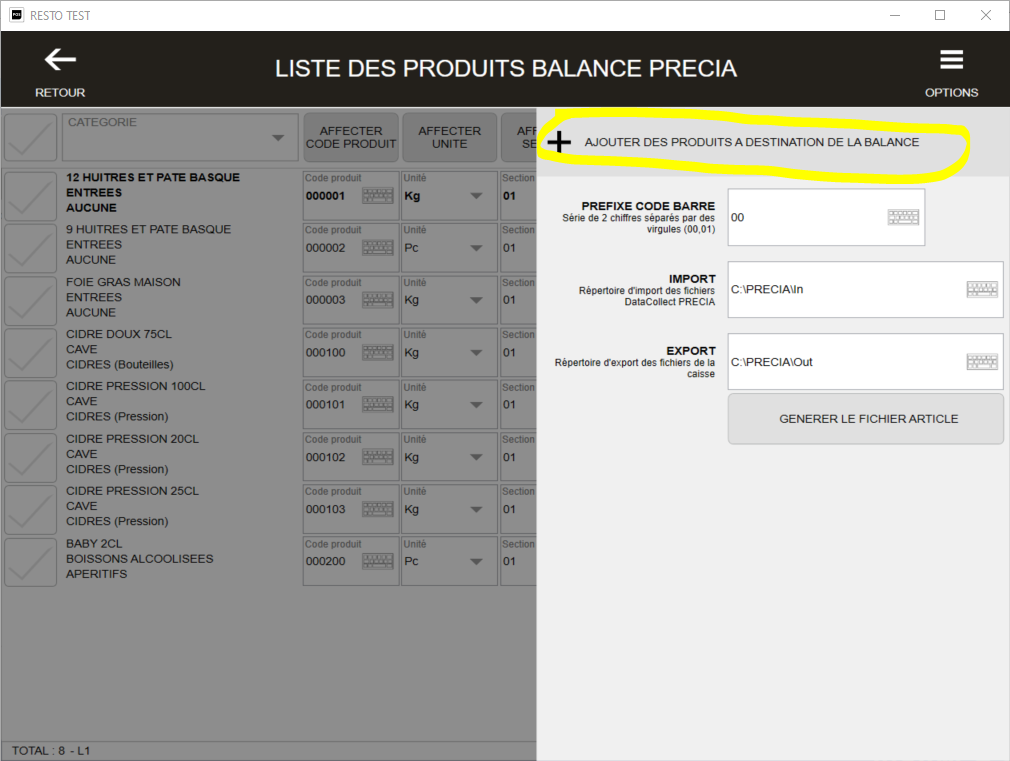Check CIDRE PRESSION 20CL row
1010x761 pixels.
click(30, 457)
